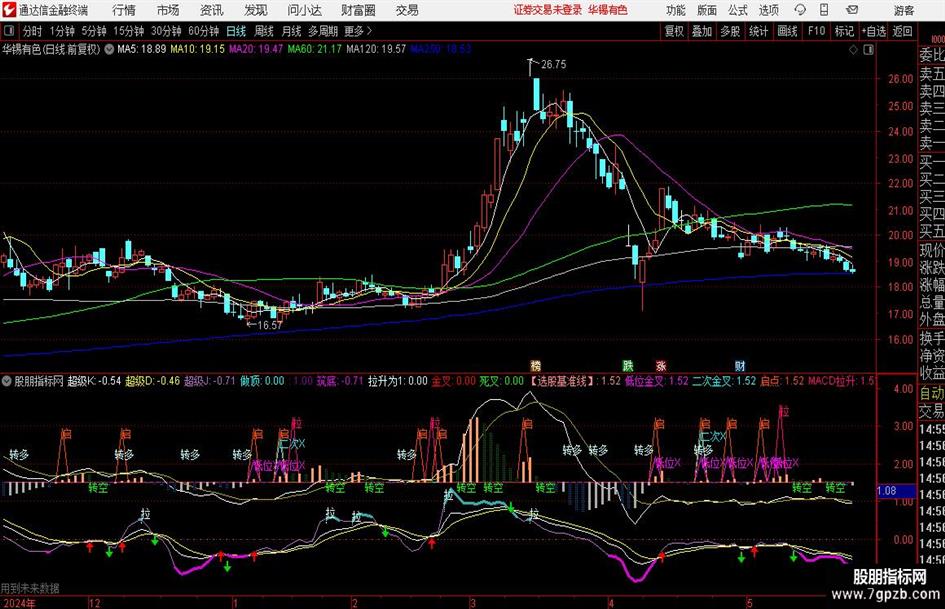Open the 公式 menu

click(737, 10)
